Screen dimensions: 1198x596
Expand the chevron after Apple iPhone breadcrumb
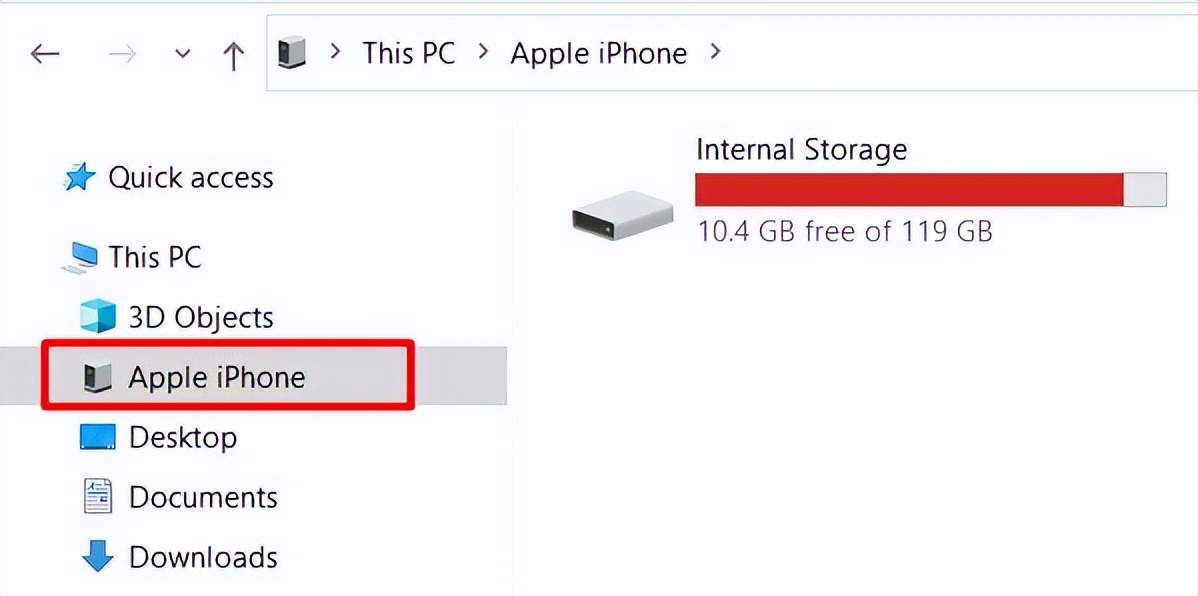tap(717, 52)
